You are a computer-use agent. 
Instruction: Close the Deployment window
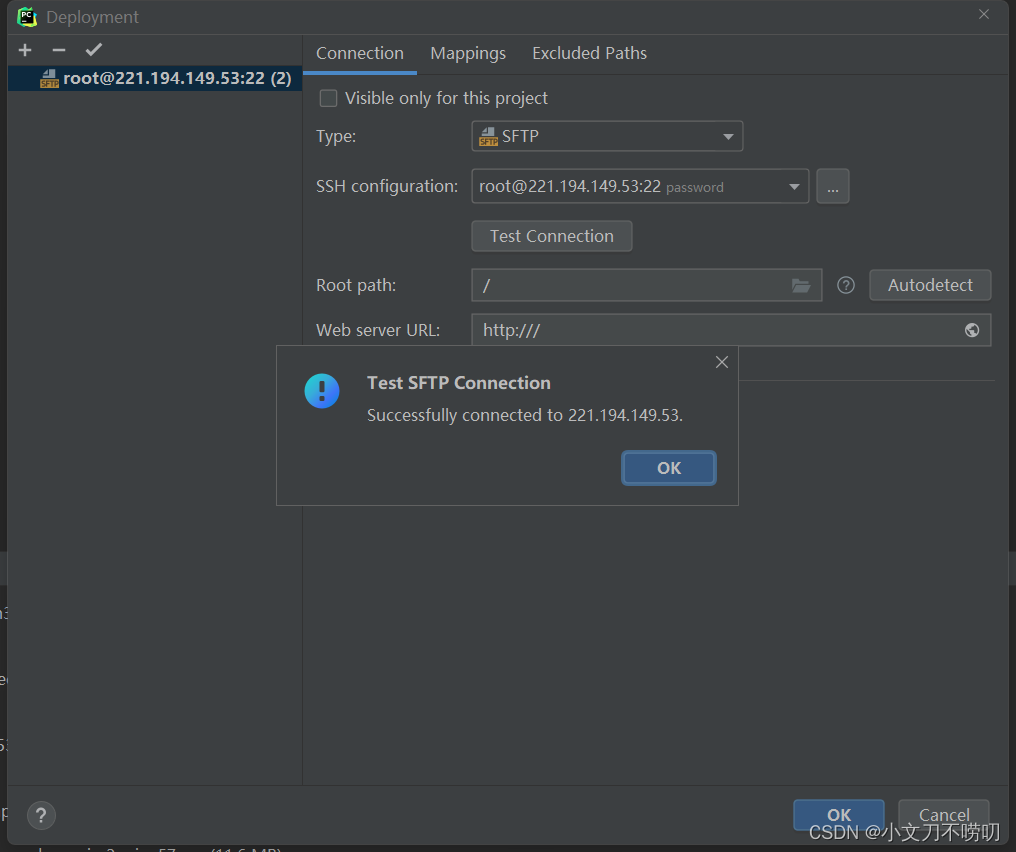(984, 14)
